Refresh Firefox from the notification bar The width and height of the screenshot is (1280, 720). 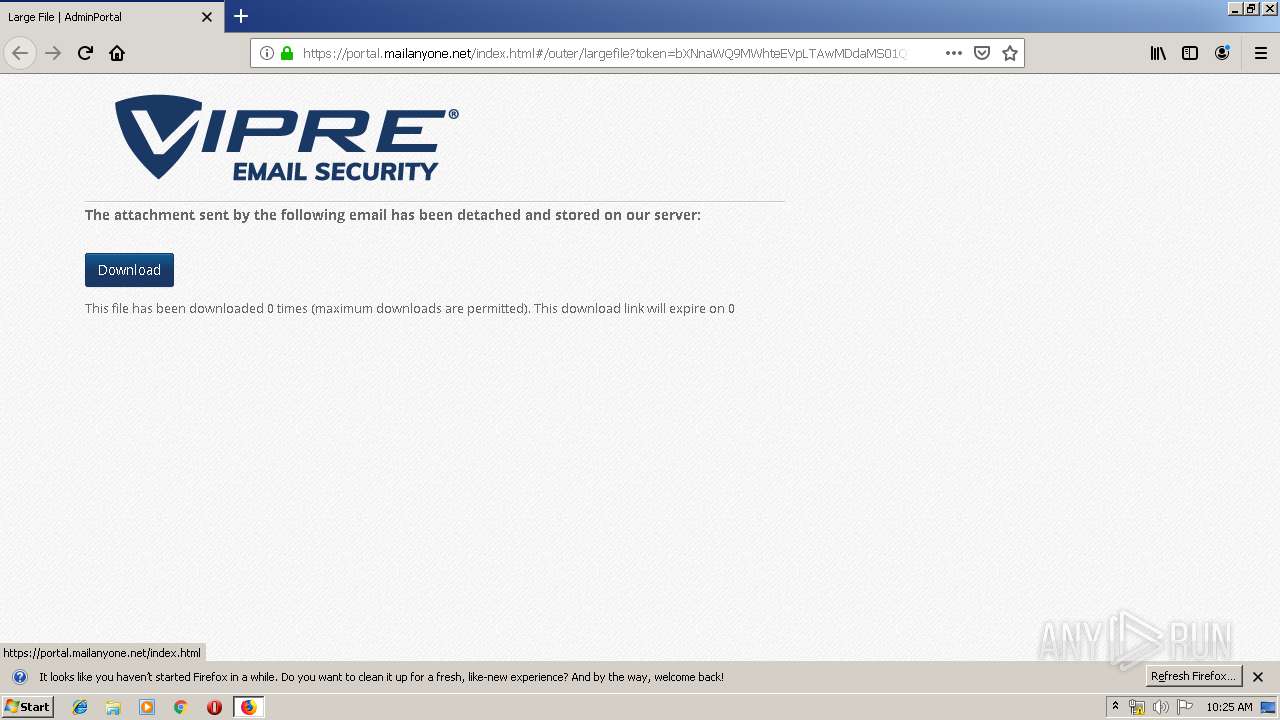tap(1194, 676)
